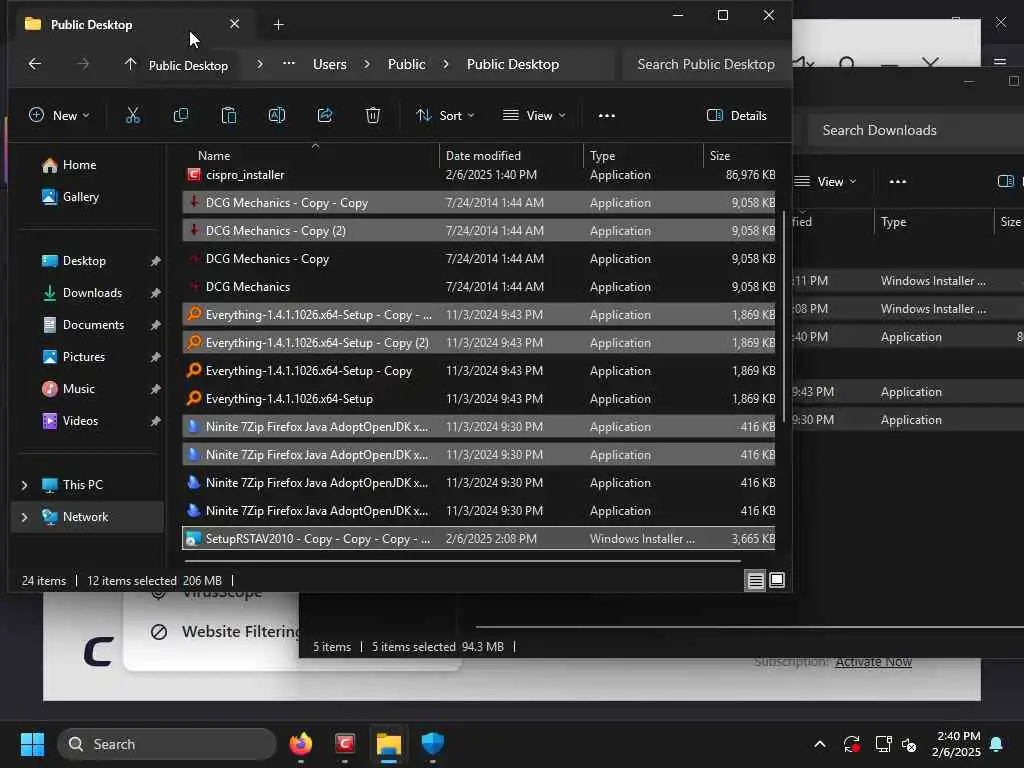Click the horizontal scrollbar under file list
Image resolution: width=1024 pixels, height=768 pixels.
(x=462, y=560)
